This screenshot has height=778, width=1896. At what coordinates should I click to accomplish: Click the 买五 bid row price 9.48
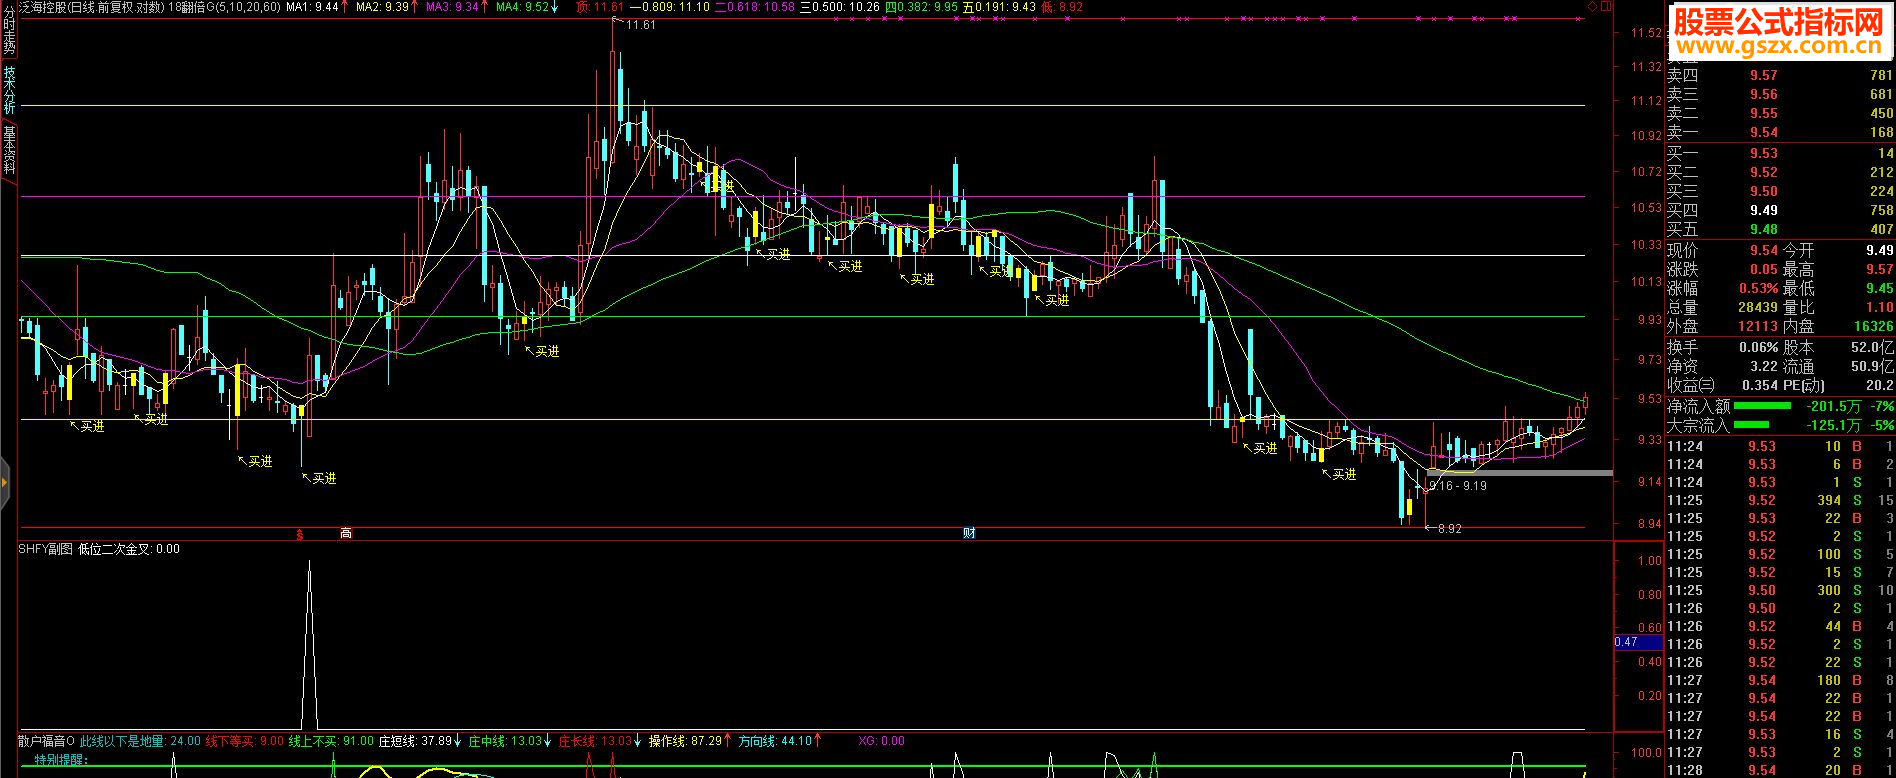coord(1763,229)
